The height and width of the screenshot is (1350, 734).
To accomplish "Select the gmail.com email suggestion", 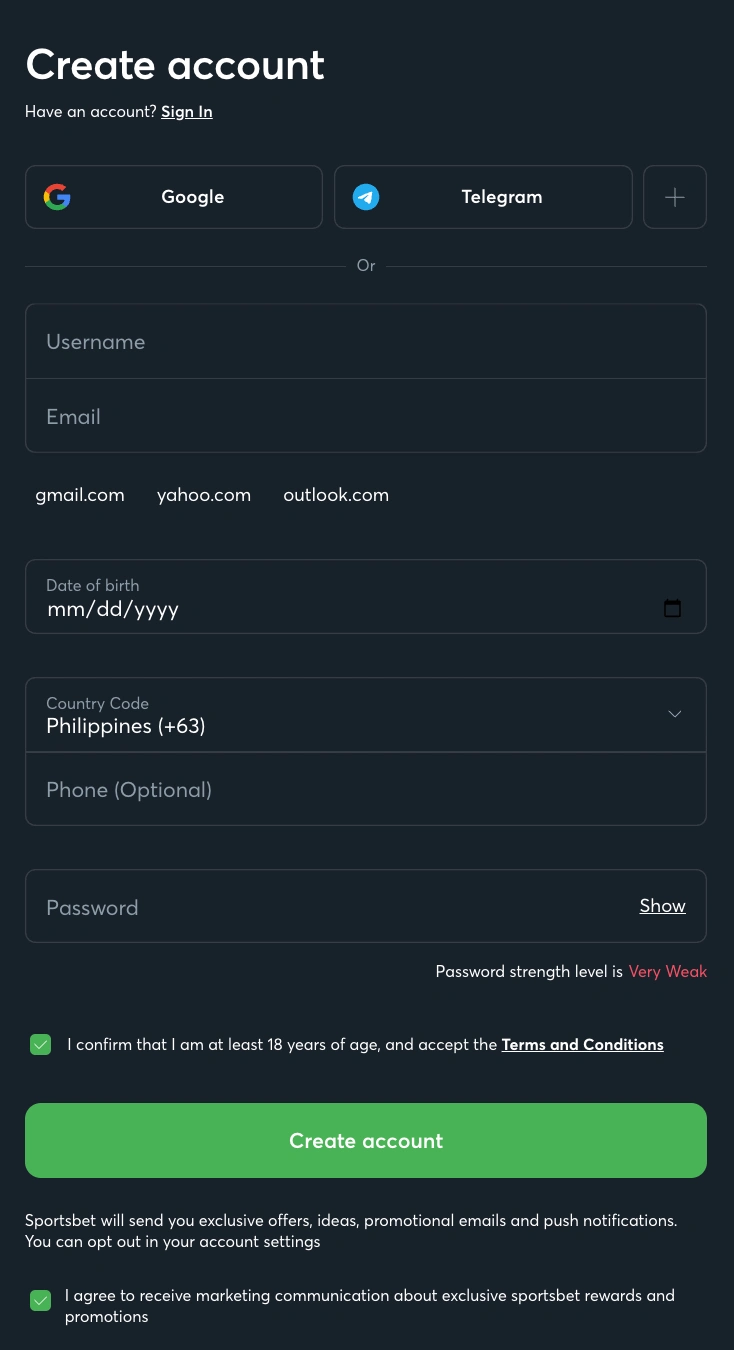I will tap(80, 495).
